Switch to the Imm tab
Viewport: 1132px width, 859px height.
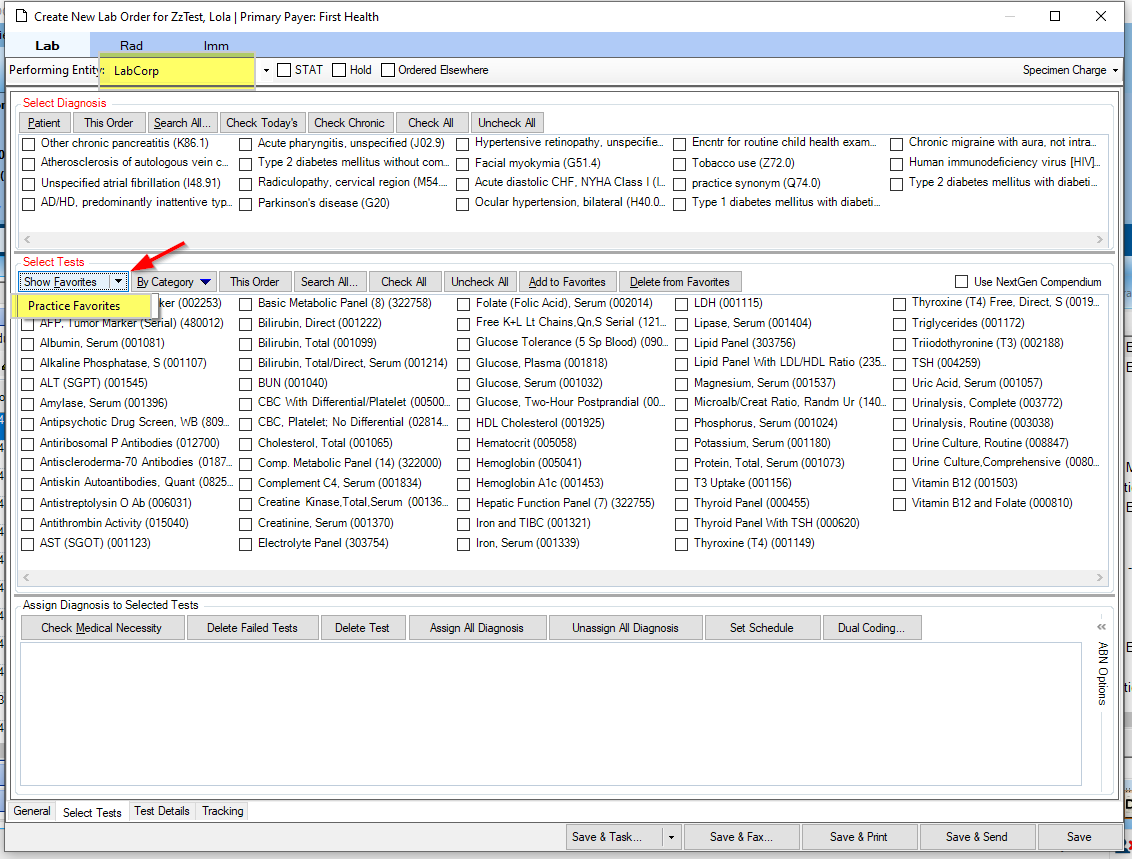[216, 45]
